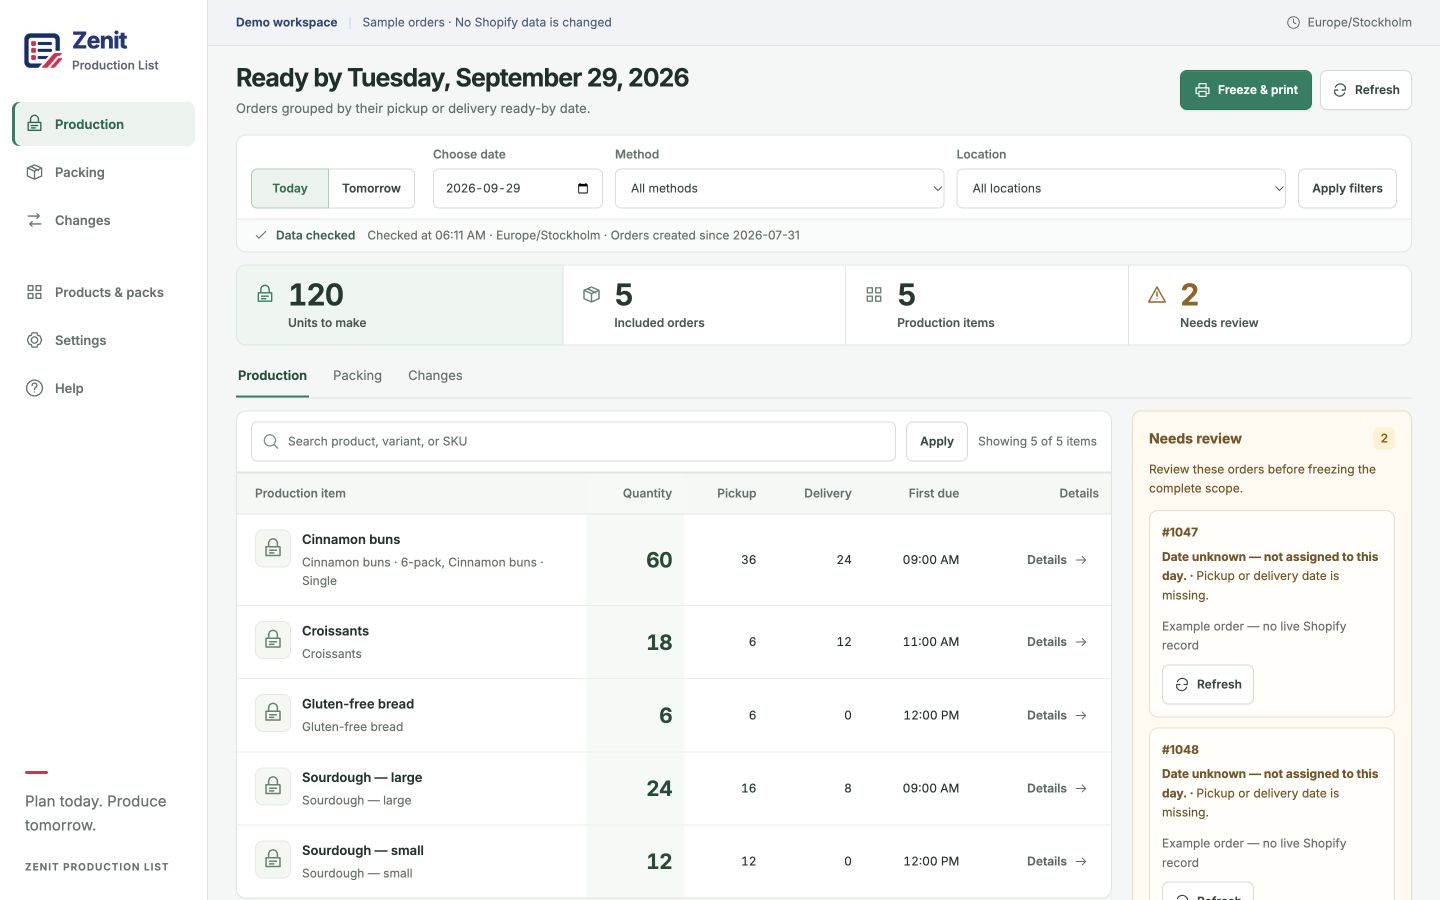Click the Sourdough — large product icon
The width and height of the screenshot is (1440, 900).
(273, 786)
